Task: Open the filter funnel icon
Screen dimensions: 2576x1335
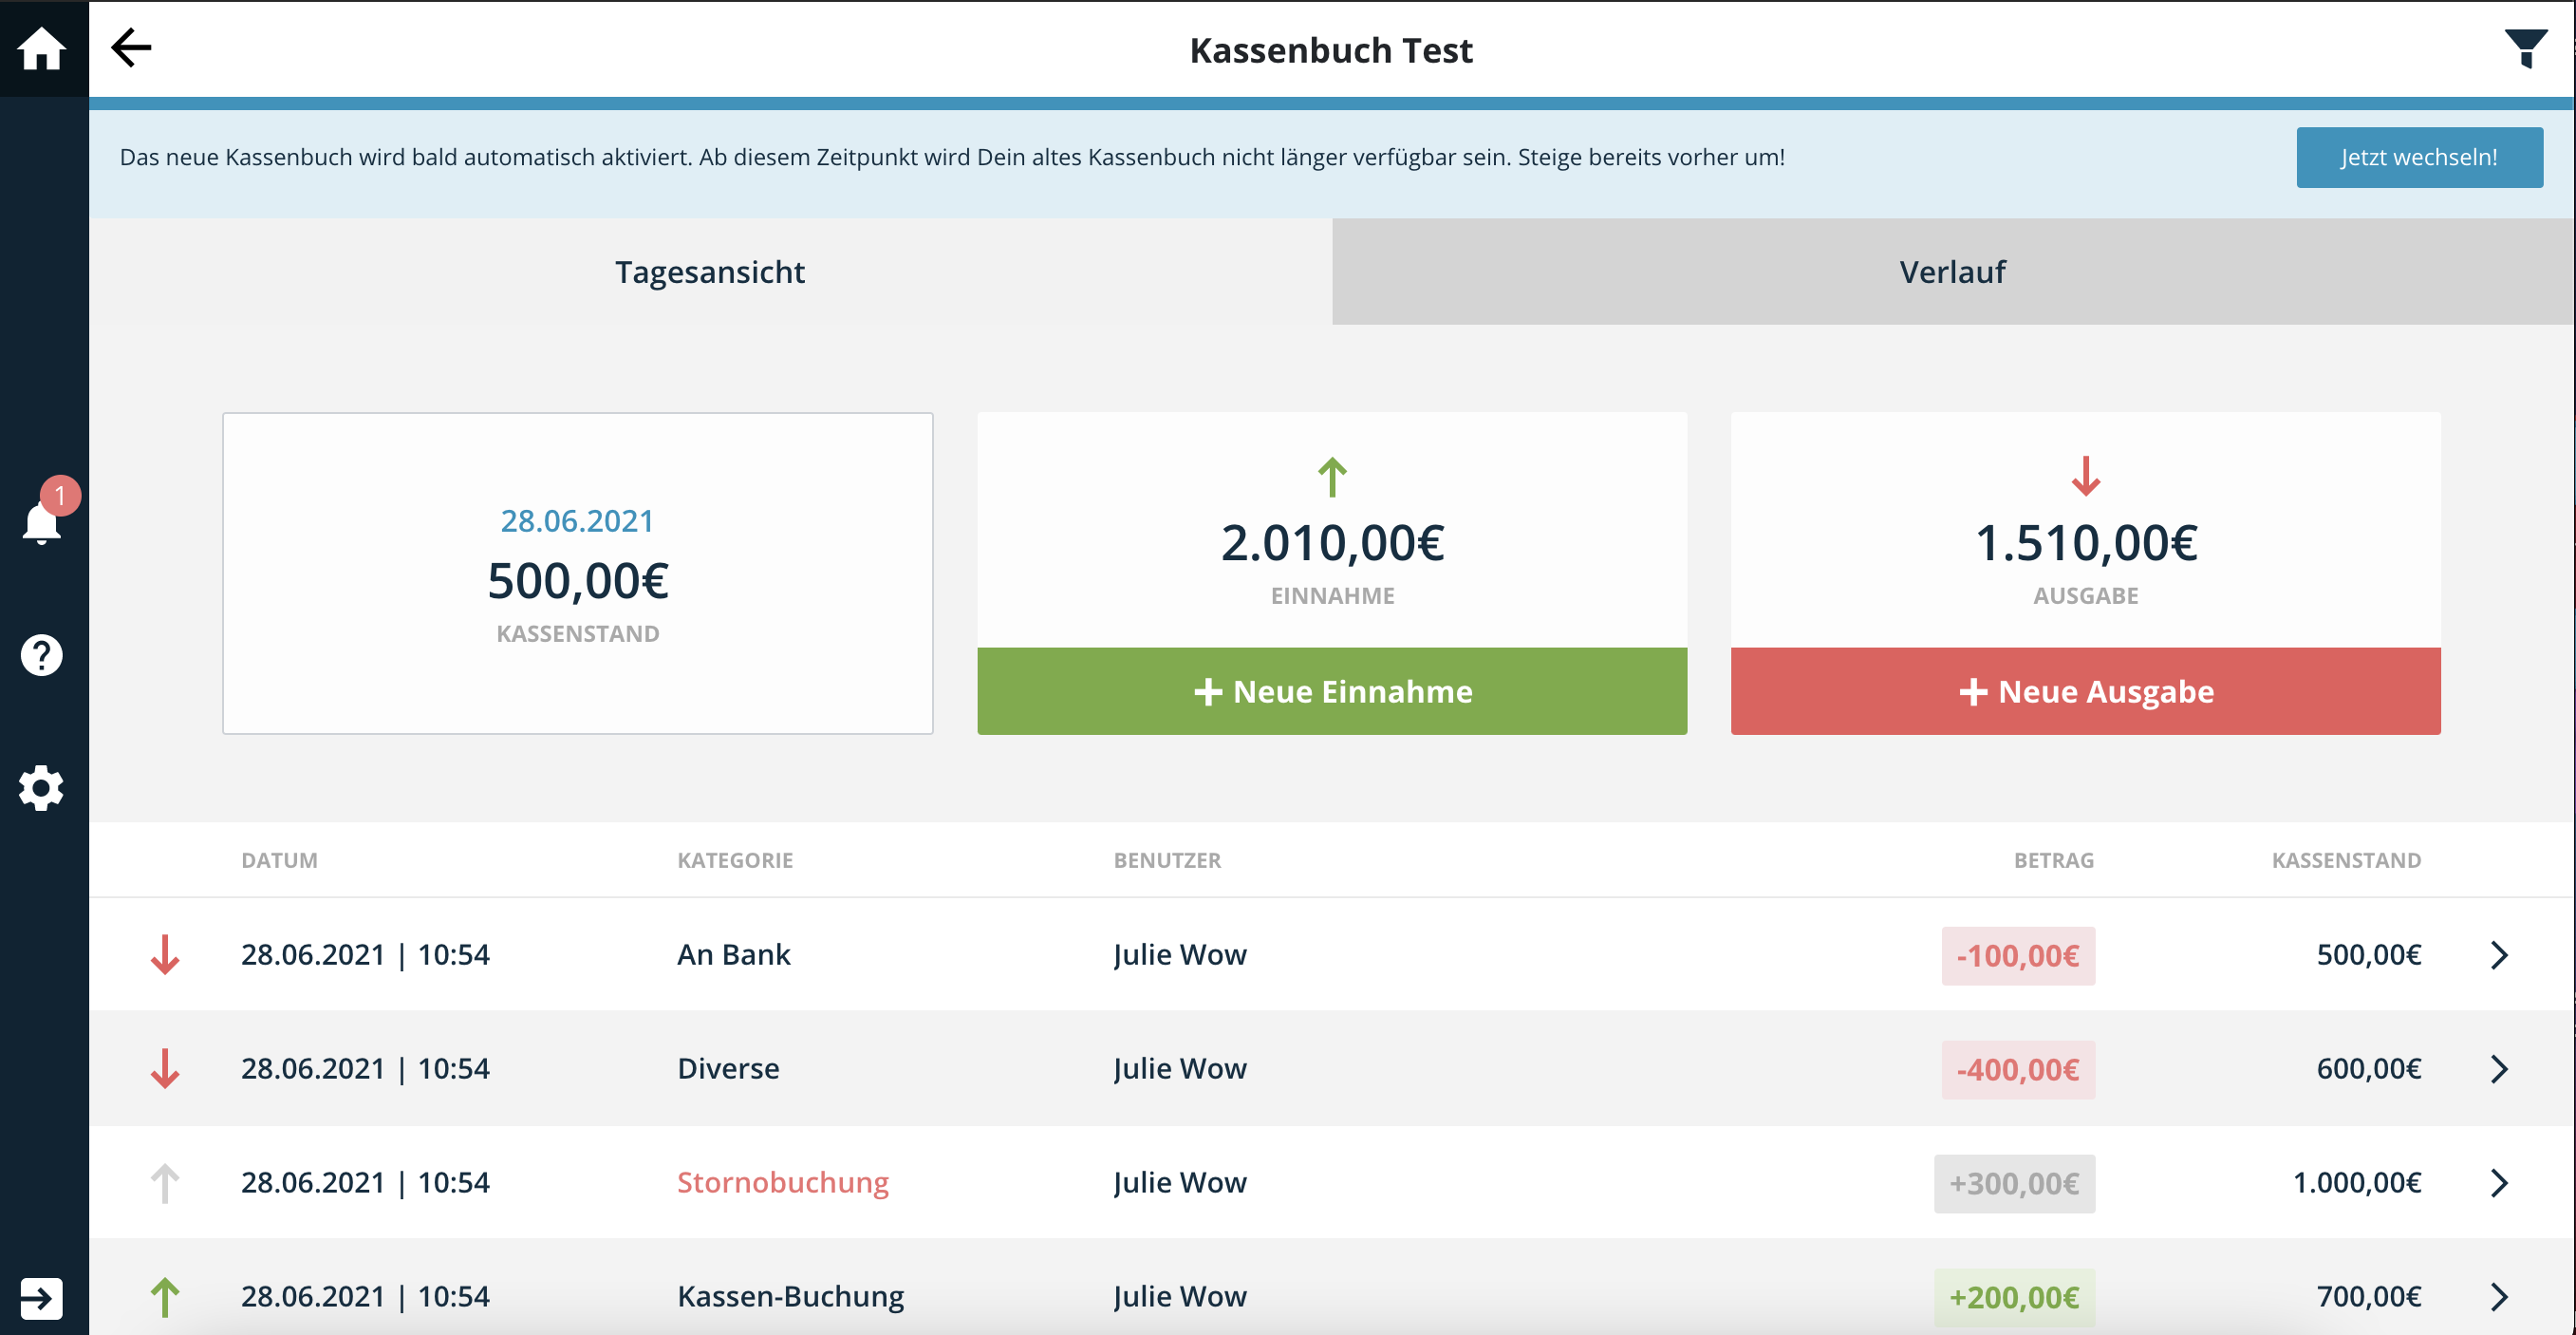Action: point(2525,48)
